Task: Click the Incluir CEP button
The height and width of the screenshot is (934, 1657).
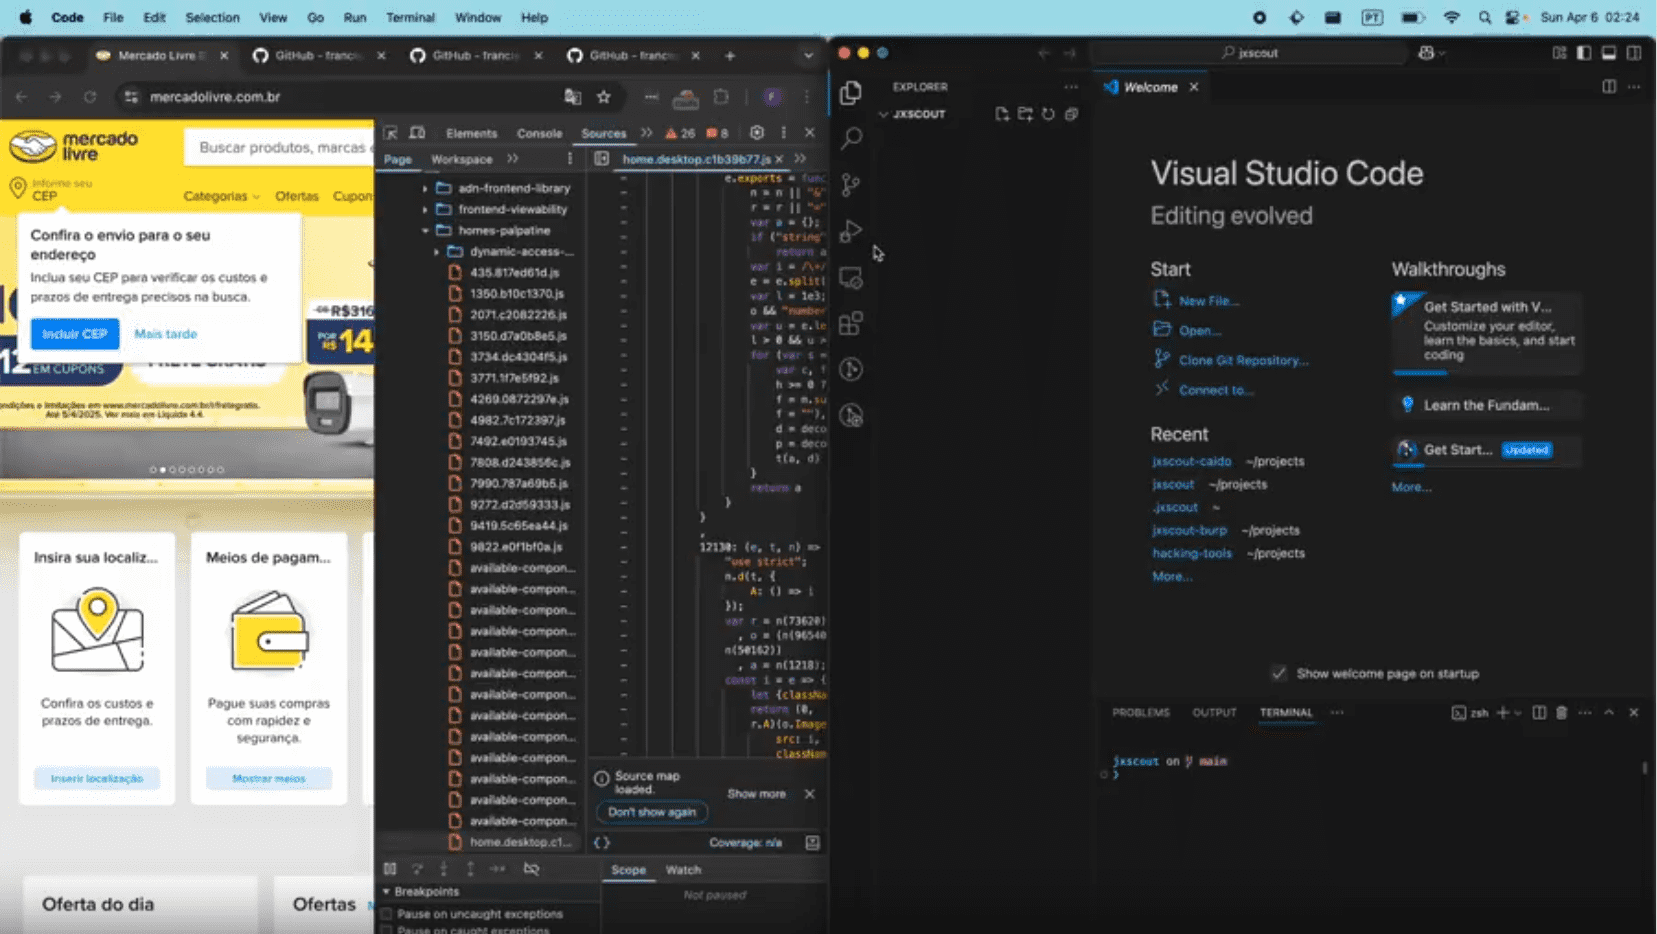Action: 75,334
